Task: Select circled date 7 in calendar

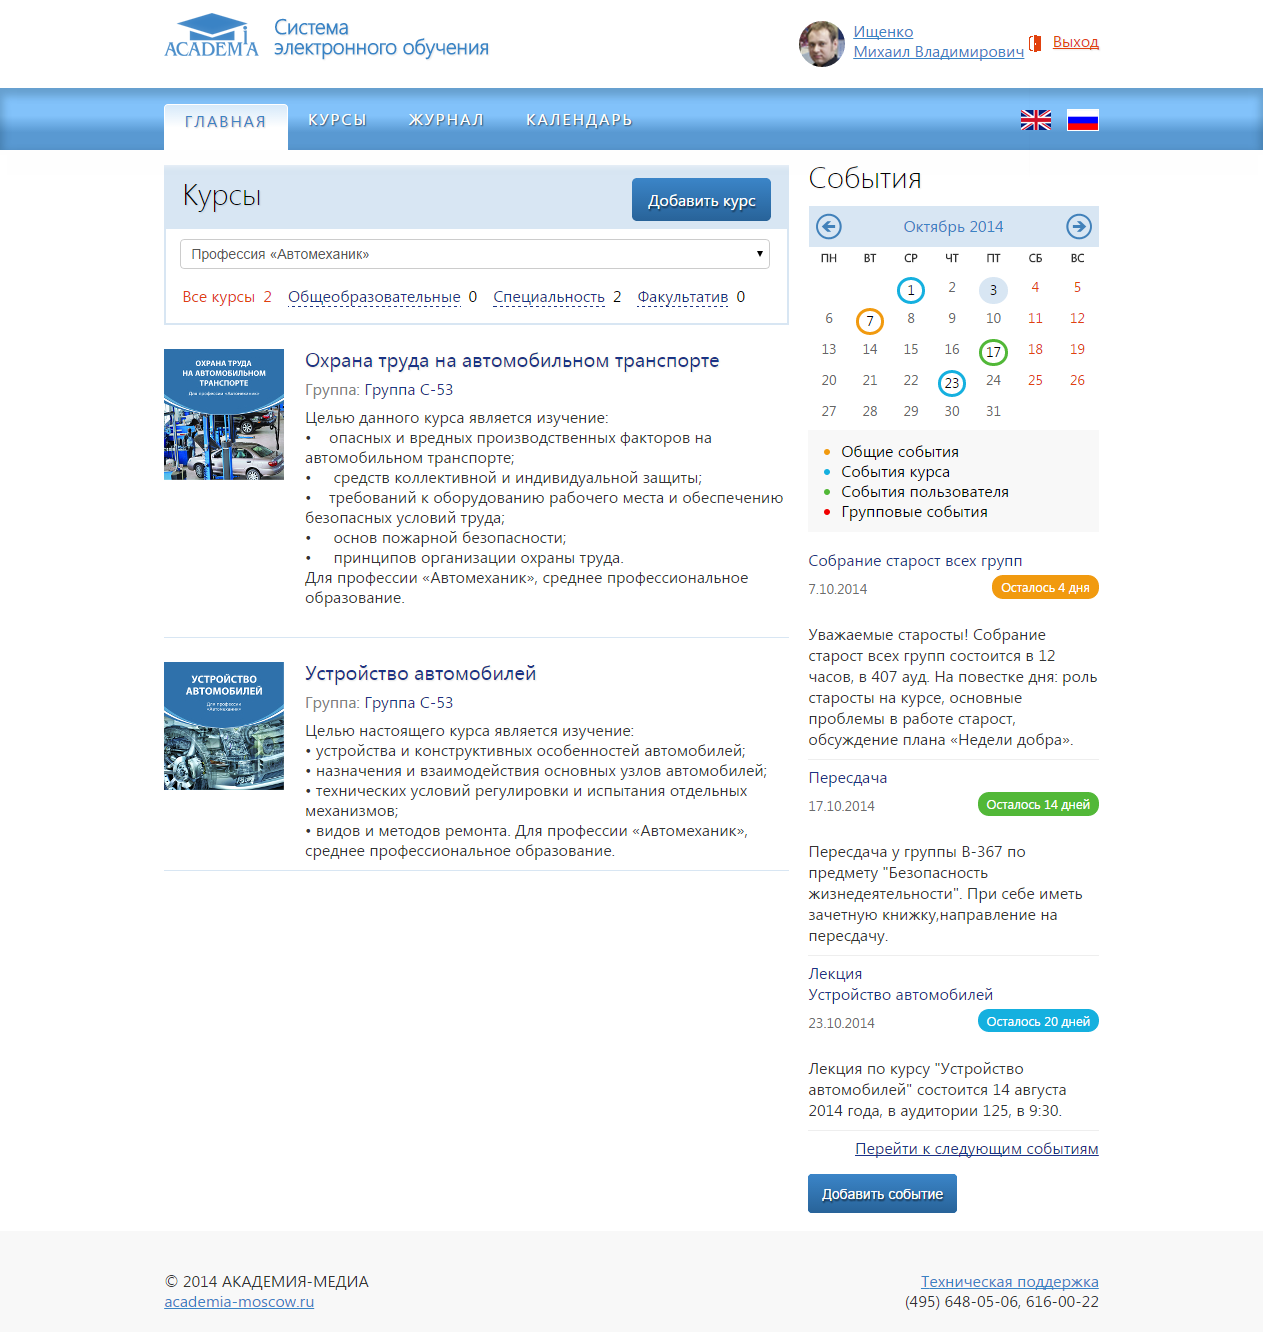Action: click(870, 321)
